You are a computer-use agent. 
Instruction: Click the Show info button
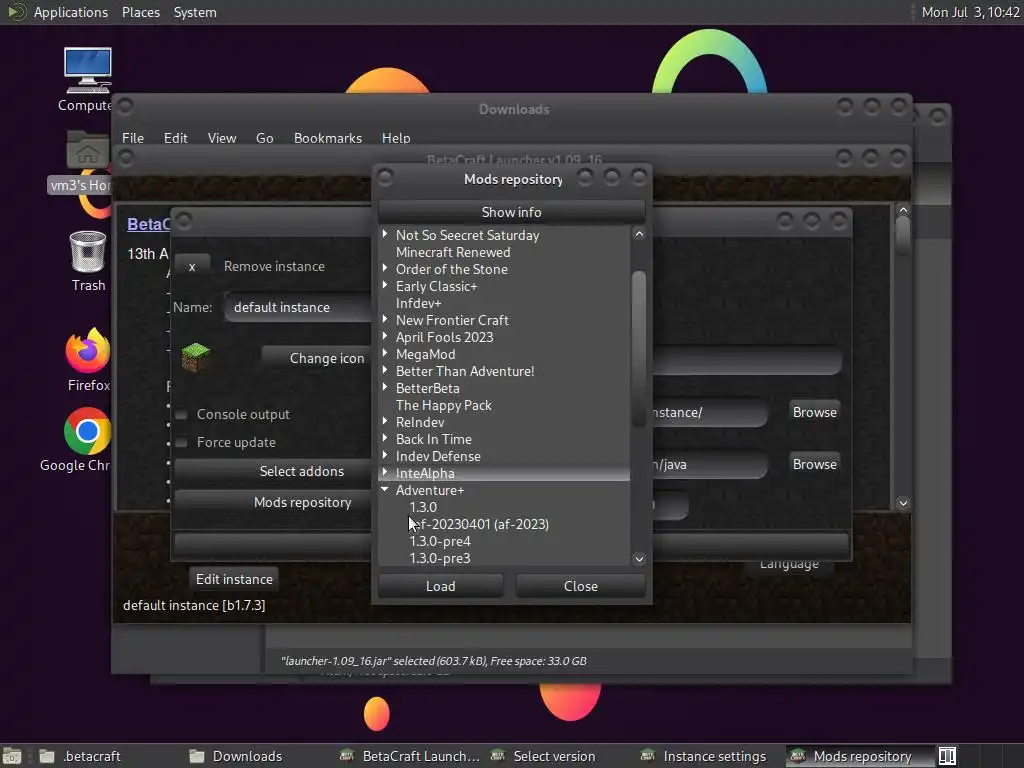(x=511, y=212)
